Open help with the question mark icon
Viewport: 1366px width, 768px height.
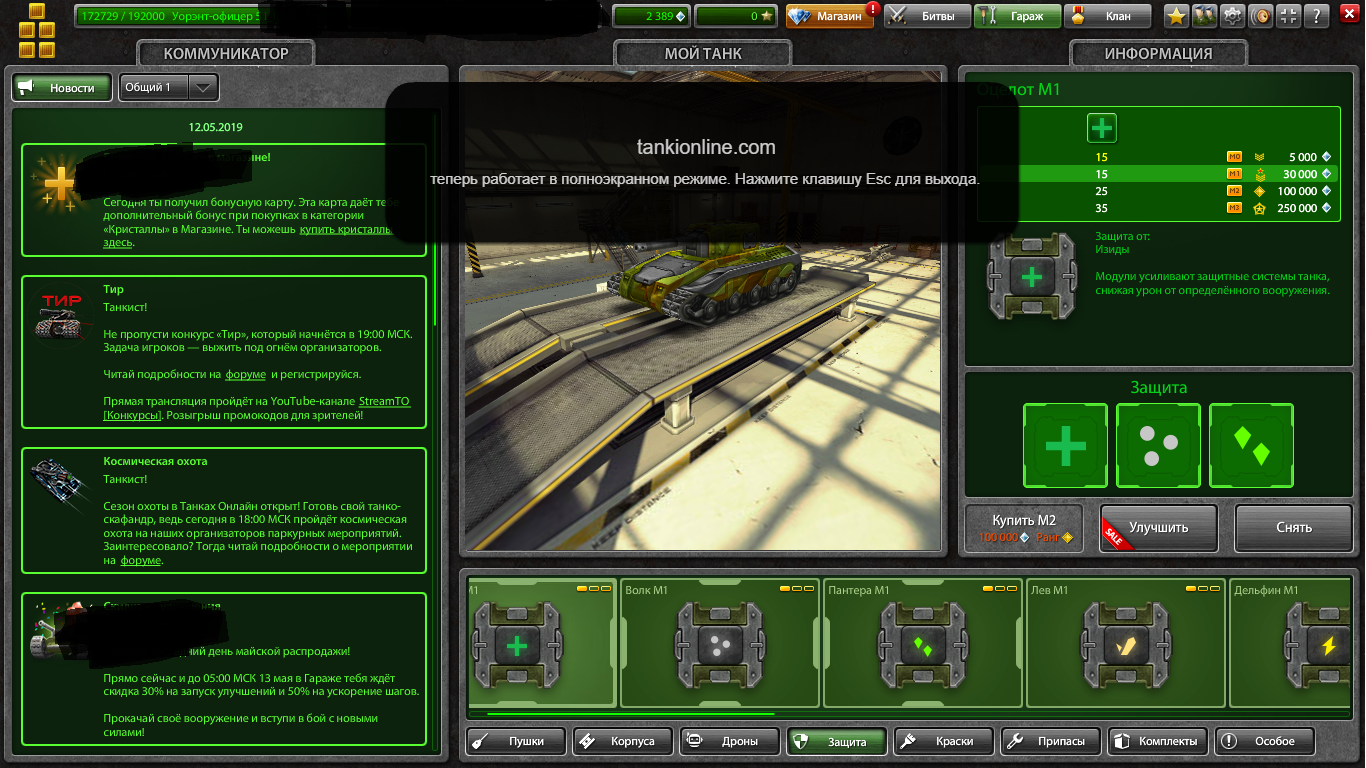point(1318,16)
